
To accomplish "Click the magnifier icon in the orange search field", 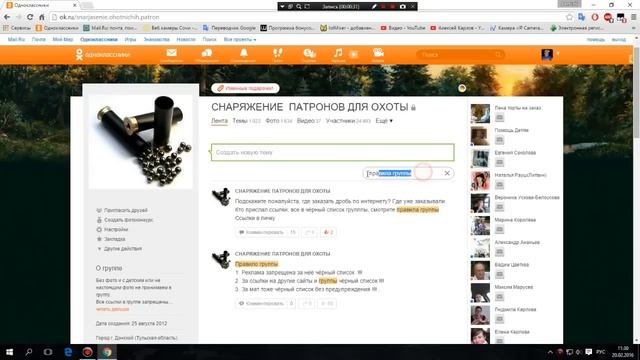I will 498,54.
